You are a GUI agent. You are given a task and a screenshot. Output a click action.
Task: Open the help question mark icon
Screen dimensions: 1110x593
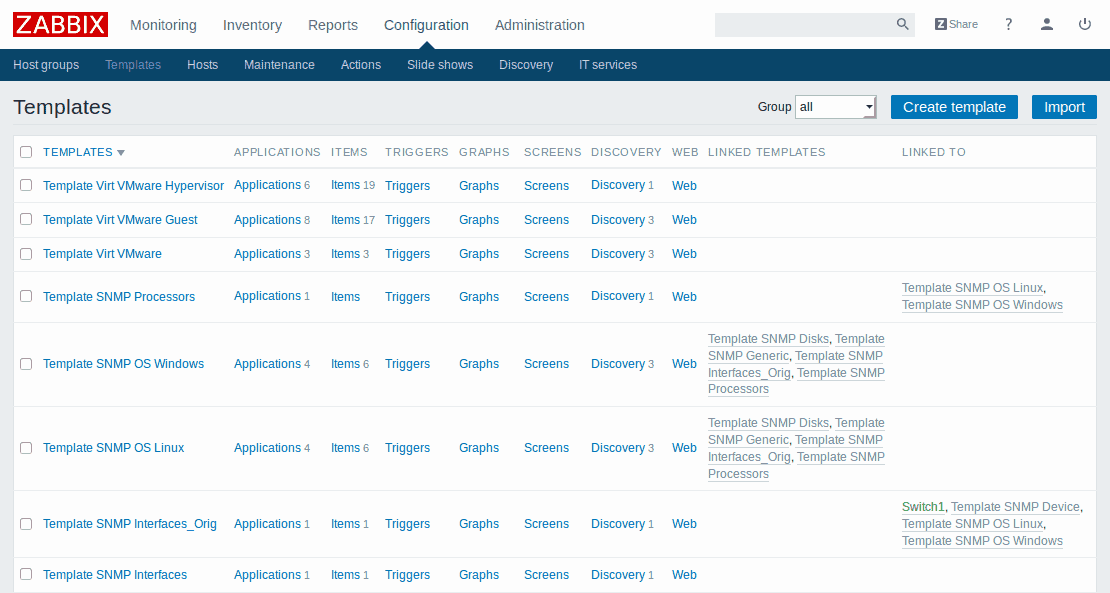[1009, 24]
